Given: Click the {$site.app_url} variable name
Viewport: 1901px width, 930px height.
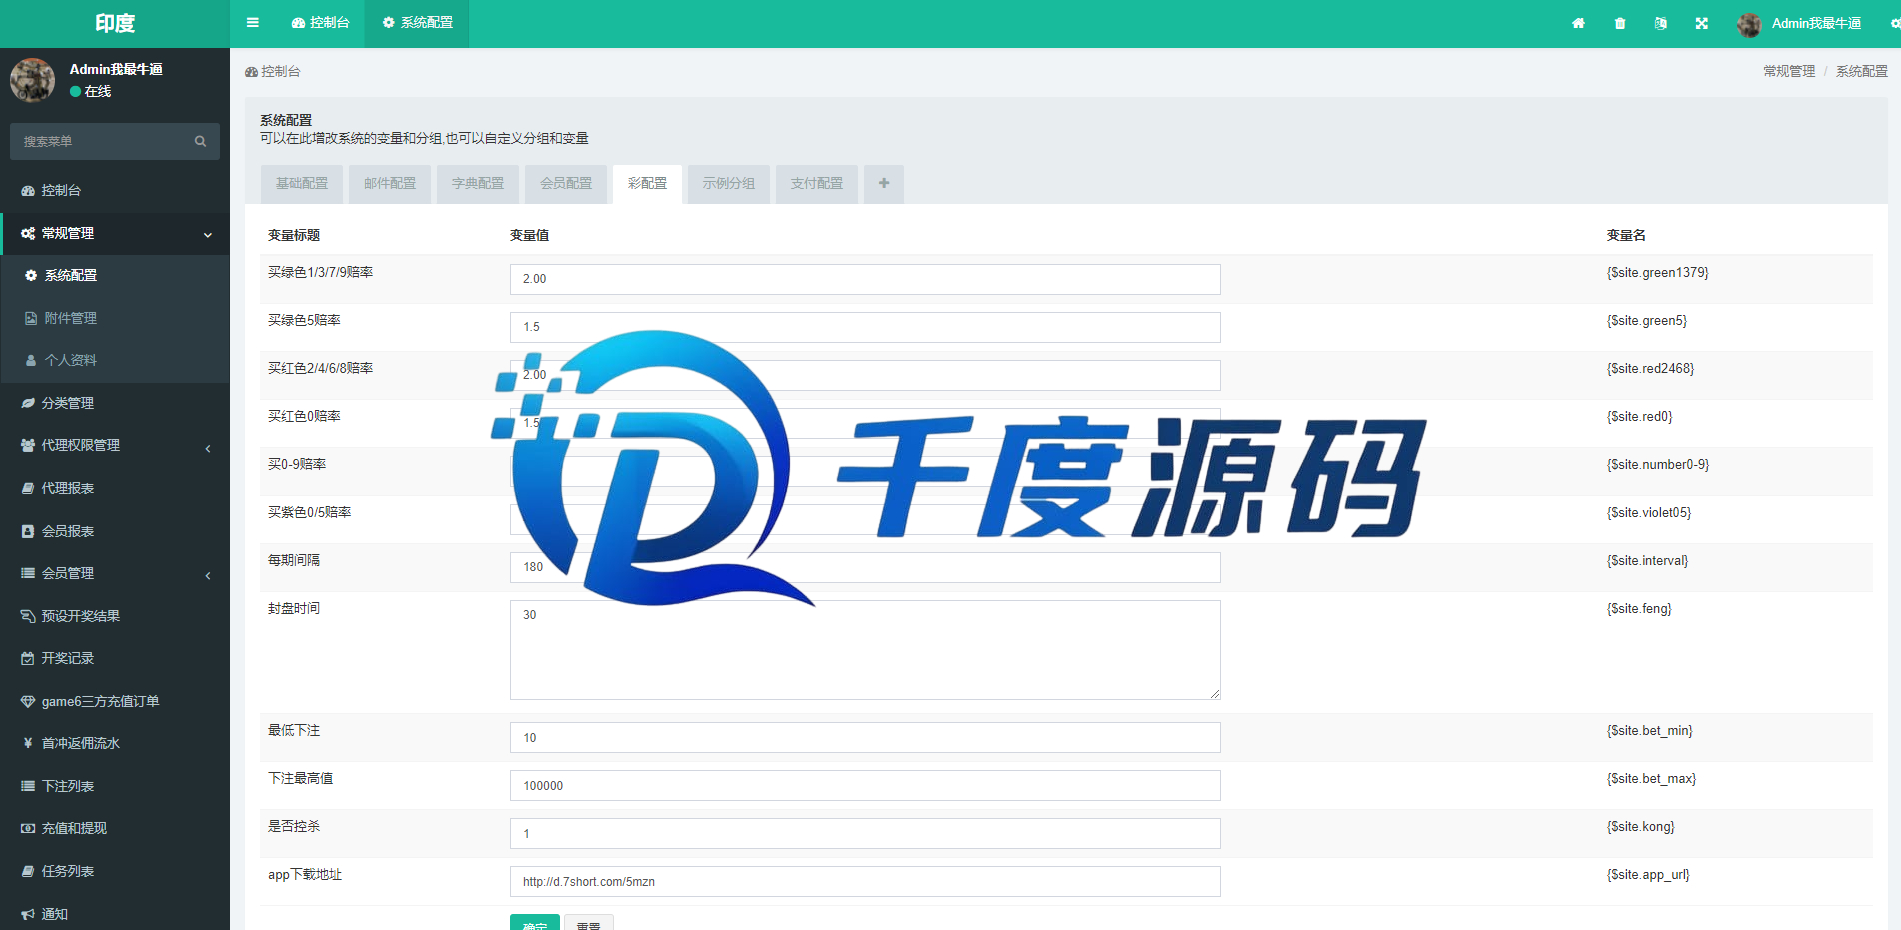Looking at the screenshot, I should 1648,874.
